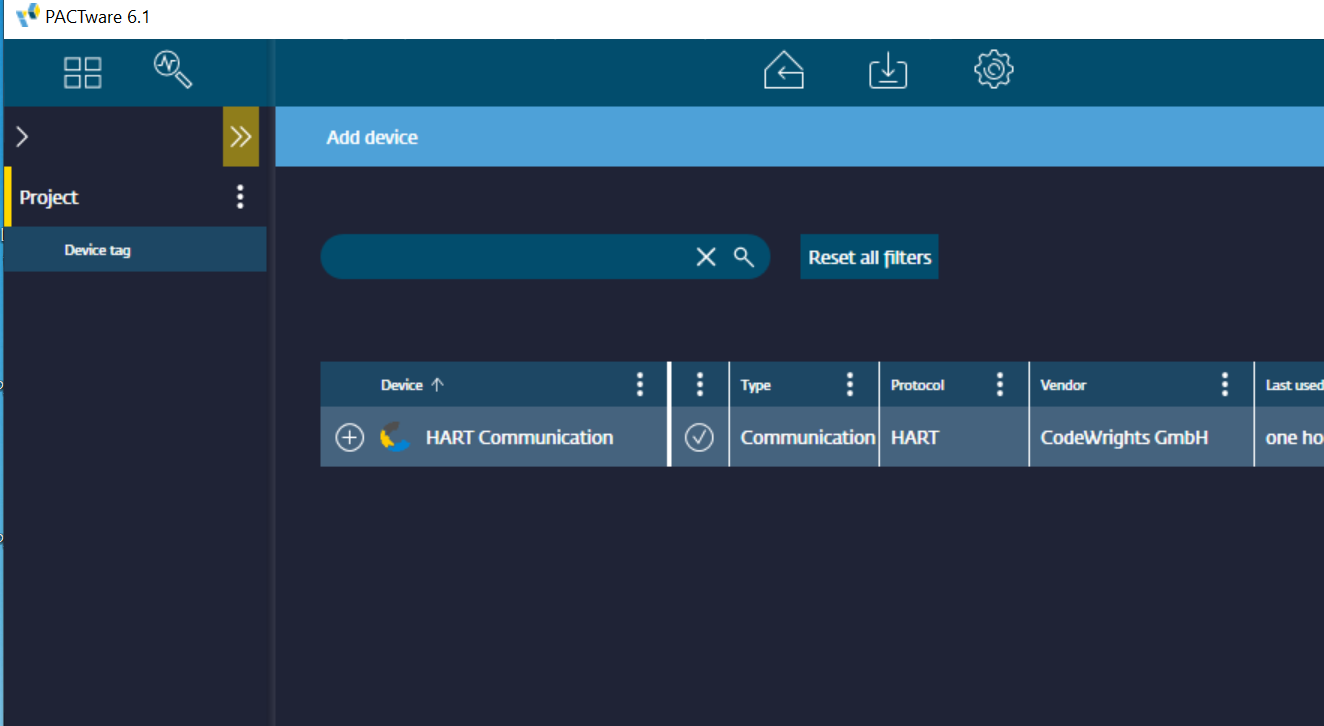Open the settings gear icon

pos(994,69)
